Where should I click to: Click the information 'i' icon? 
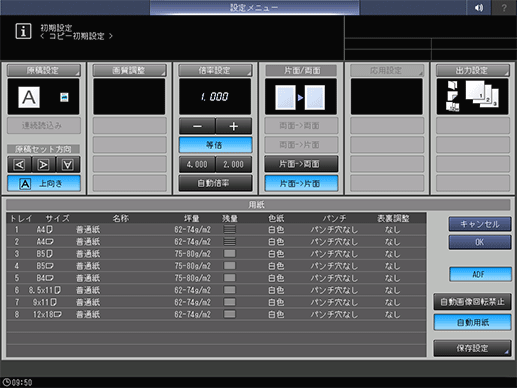pos(23,31)
